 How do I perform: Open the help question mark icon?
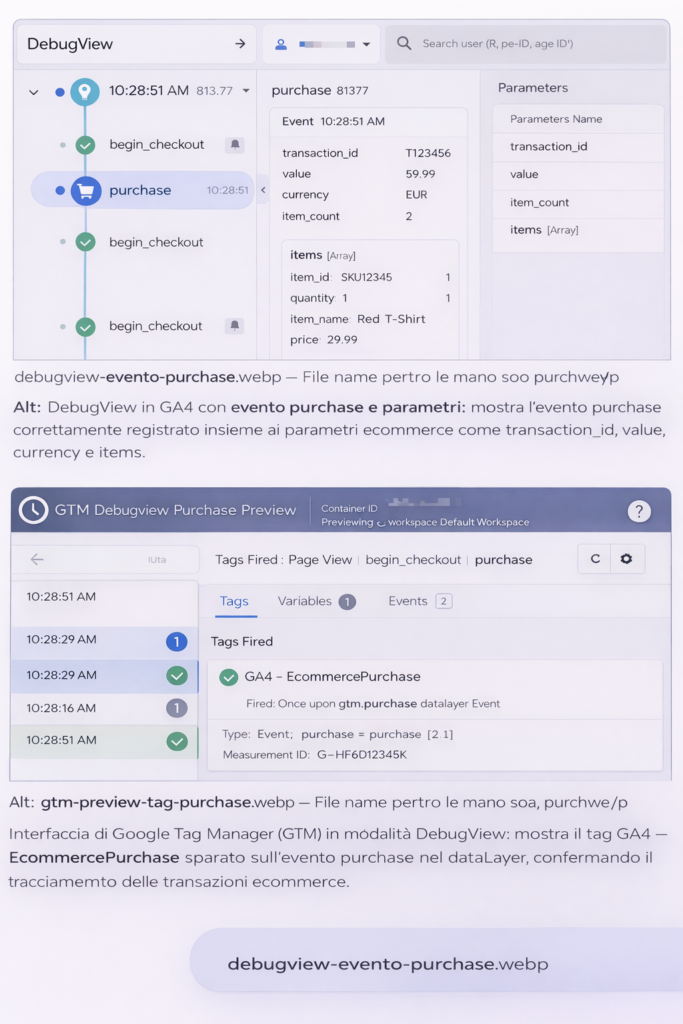click(639, 511)
